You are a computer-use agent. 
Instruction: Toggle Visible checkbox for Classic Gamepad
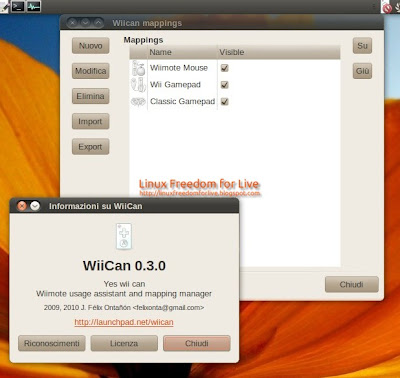[x=225, y=101]
